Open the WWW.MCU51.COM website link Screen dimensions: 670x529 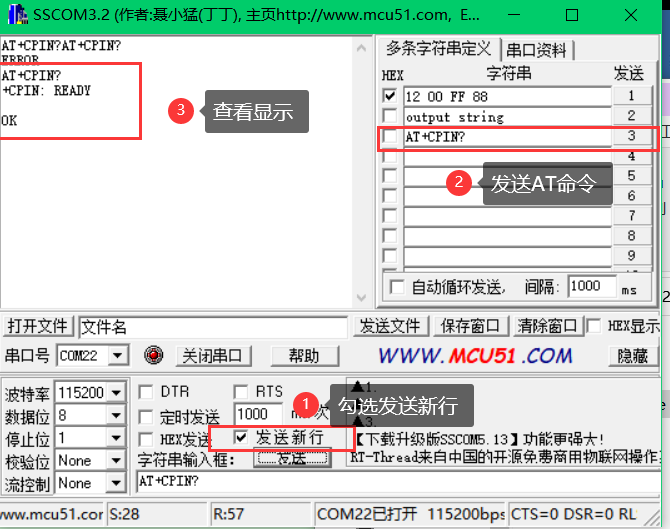475,356
